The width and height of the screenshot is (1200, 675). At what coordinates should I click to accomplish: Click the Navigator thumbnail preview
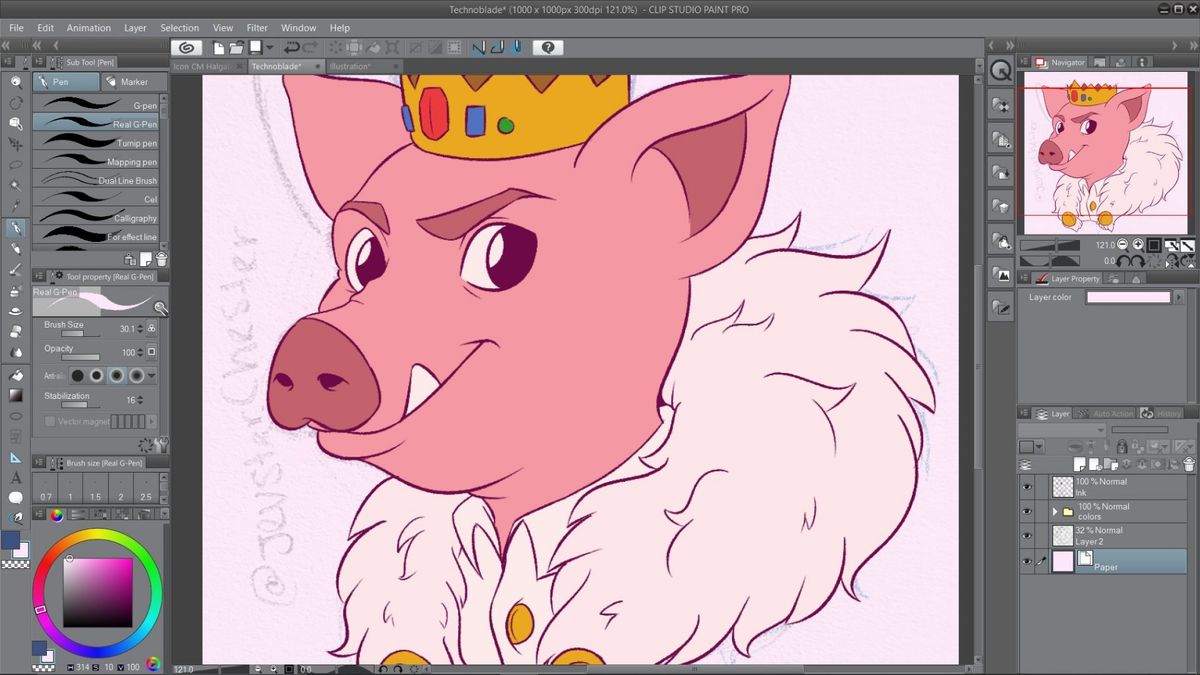click(1107, 152)
